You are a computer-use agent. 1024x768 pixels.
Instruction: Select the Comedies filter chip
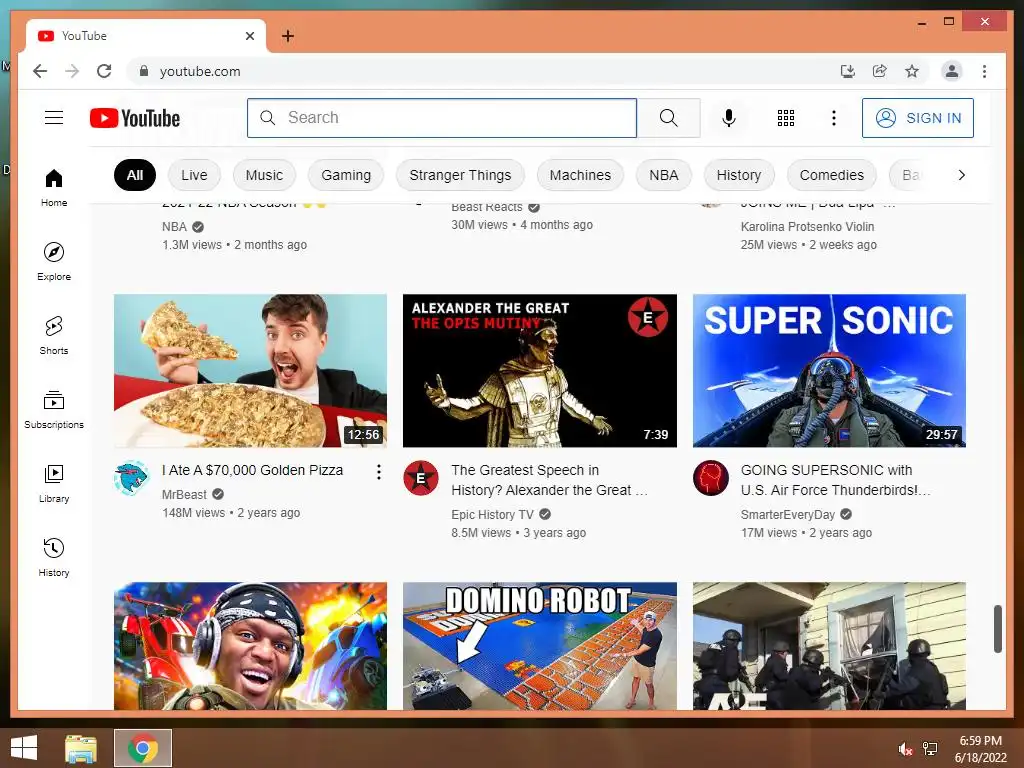pos(831,175)
